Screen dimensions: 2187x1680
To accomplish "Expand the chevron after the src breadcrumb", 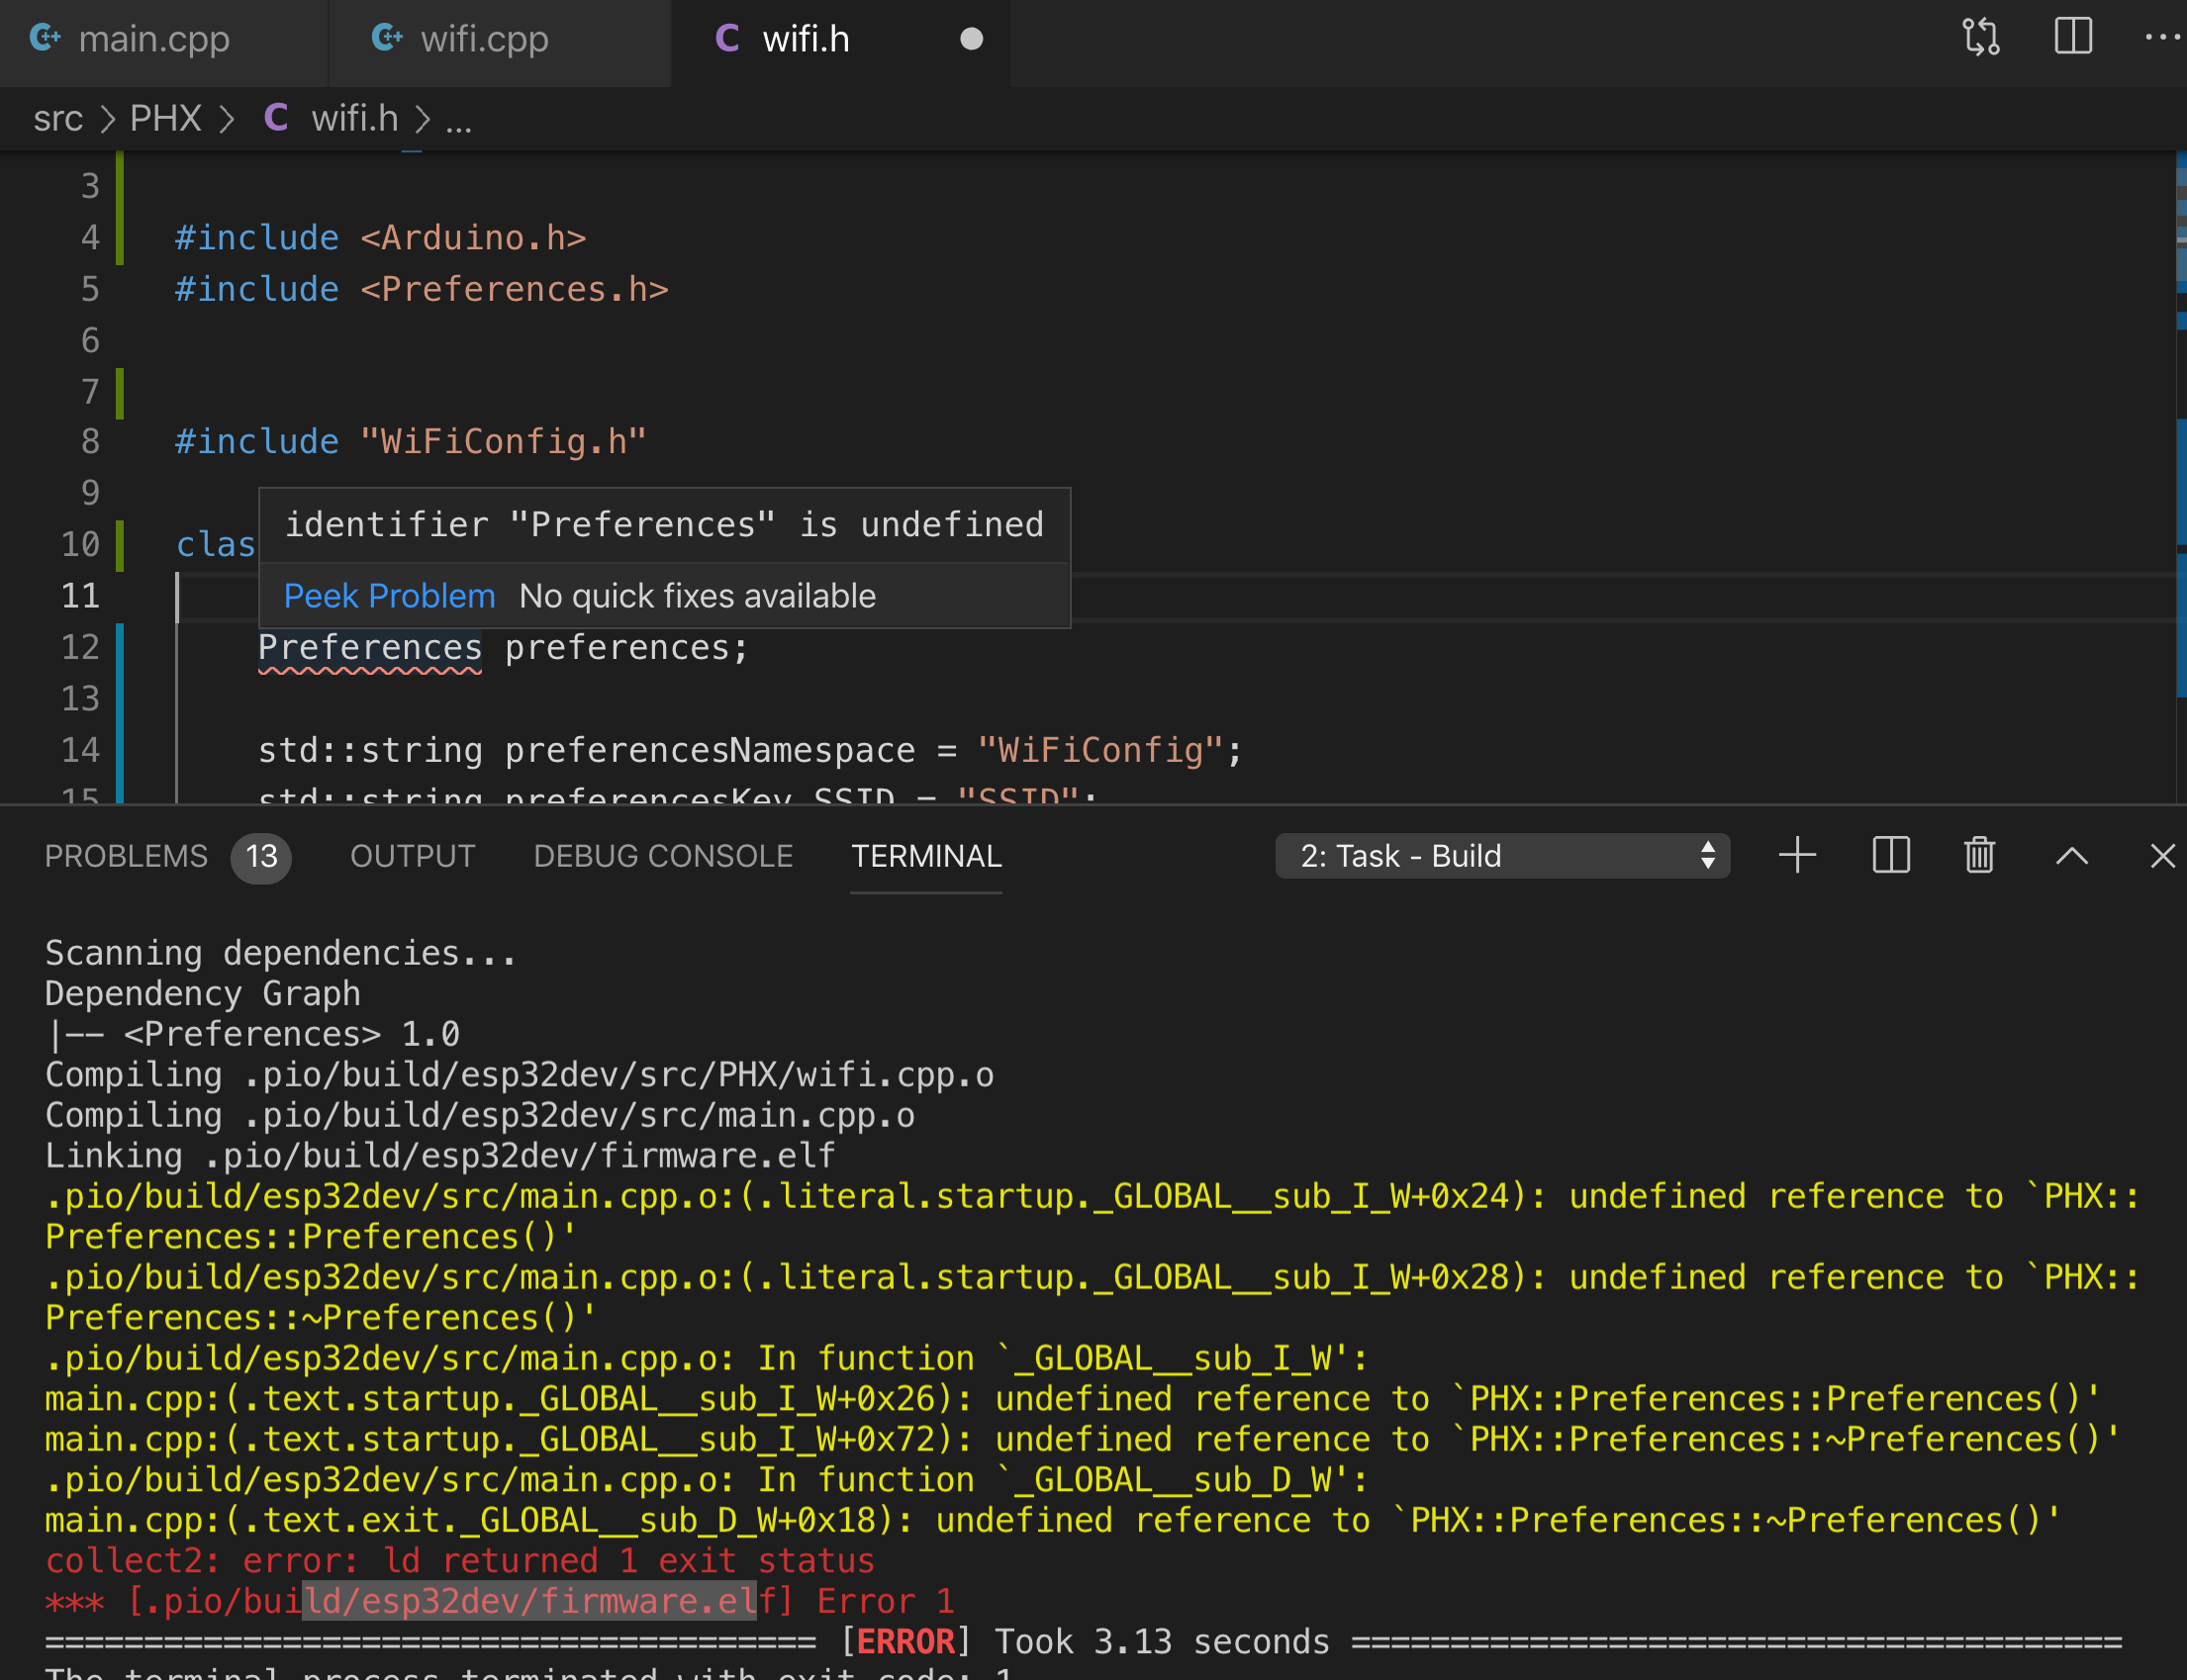I will tap(107, 120).
